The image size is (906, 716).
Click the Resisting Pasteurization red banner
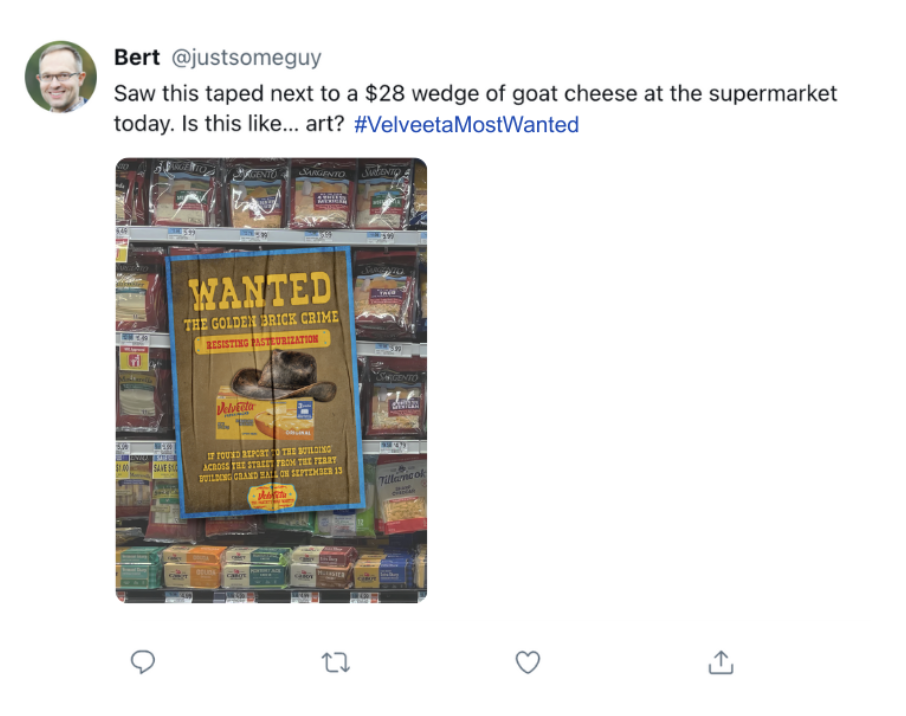[x=262, y=341]
